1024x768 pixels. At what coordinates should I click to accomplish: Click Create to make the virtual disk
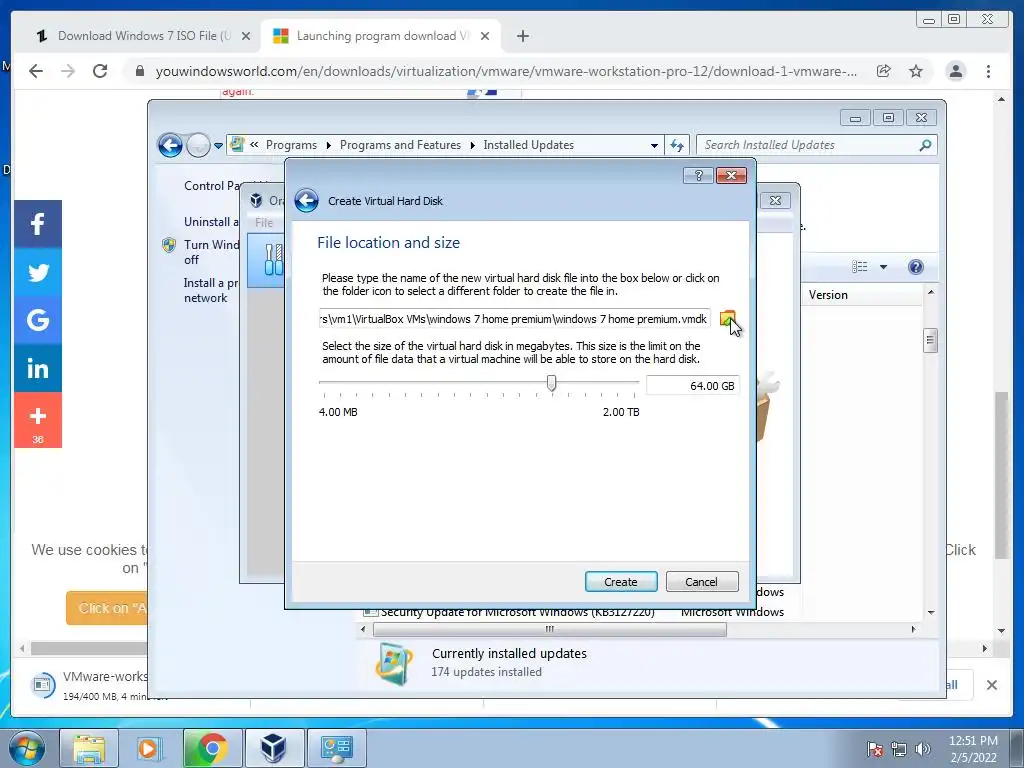point(620,581)
